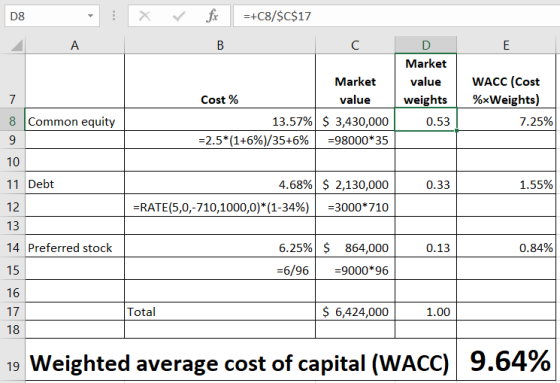Open the Insert Function fx icon
This screenshot has width=560, height=383.
click(212, 16)
